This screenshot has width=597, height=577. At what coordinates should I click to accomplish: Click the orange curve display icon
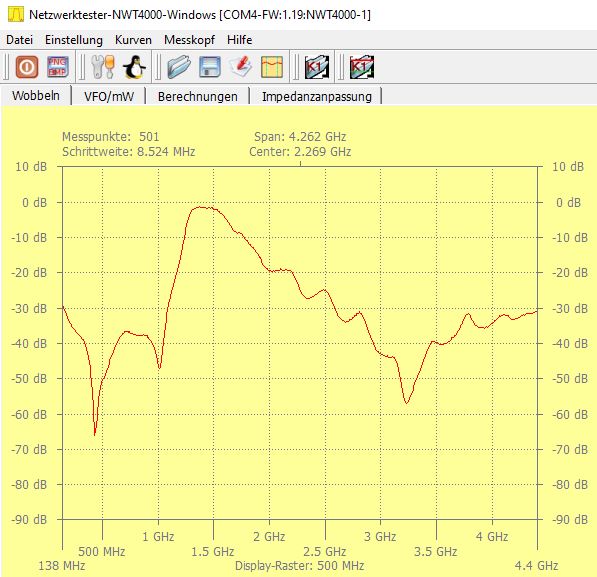pyautogui.click(x=272, y=67)
